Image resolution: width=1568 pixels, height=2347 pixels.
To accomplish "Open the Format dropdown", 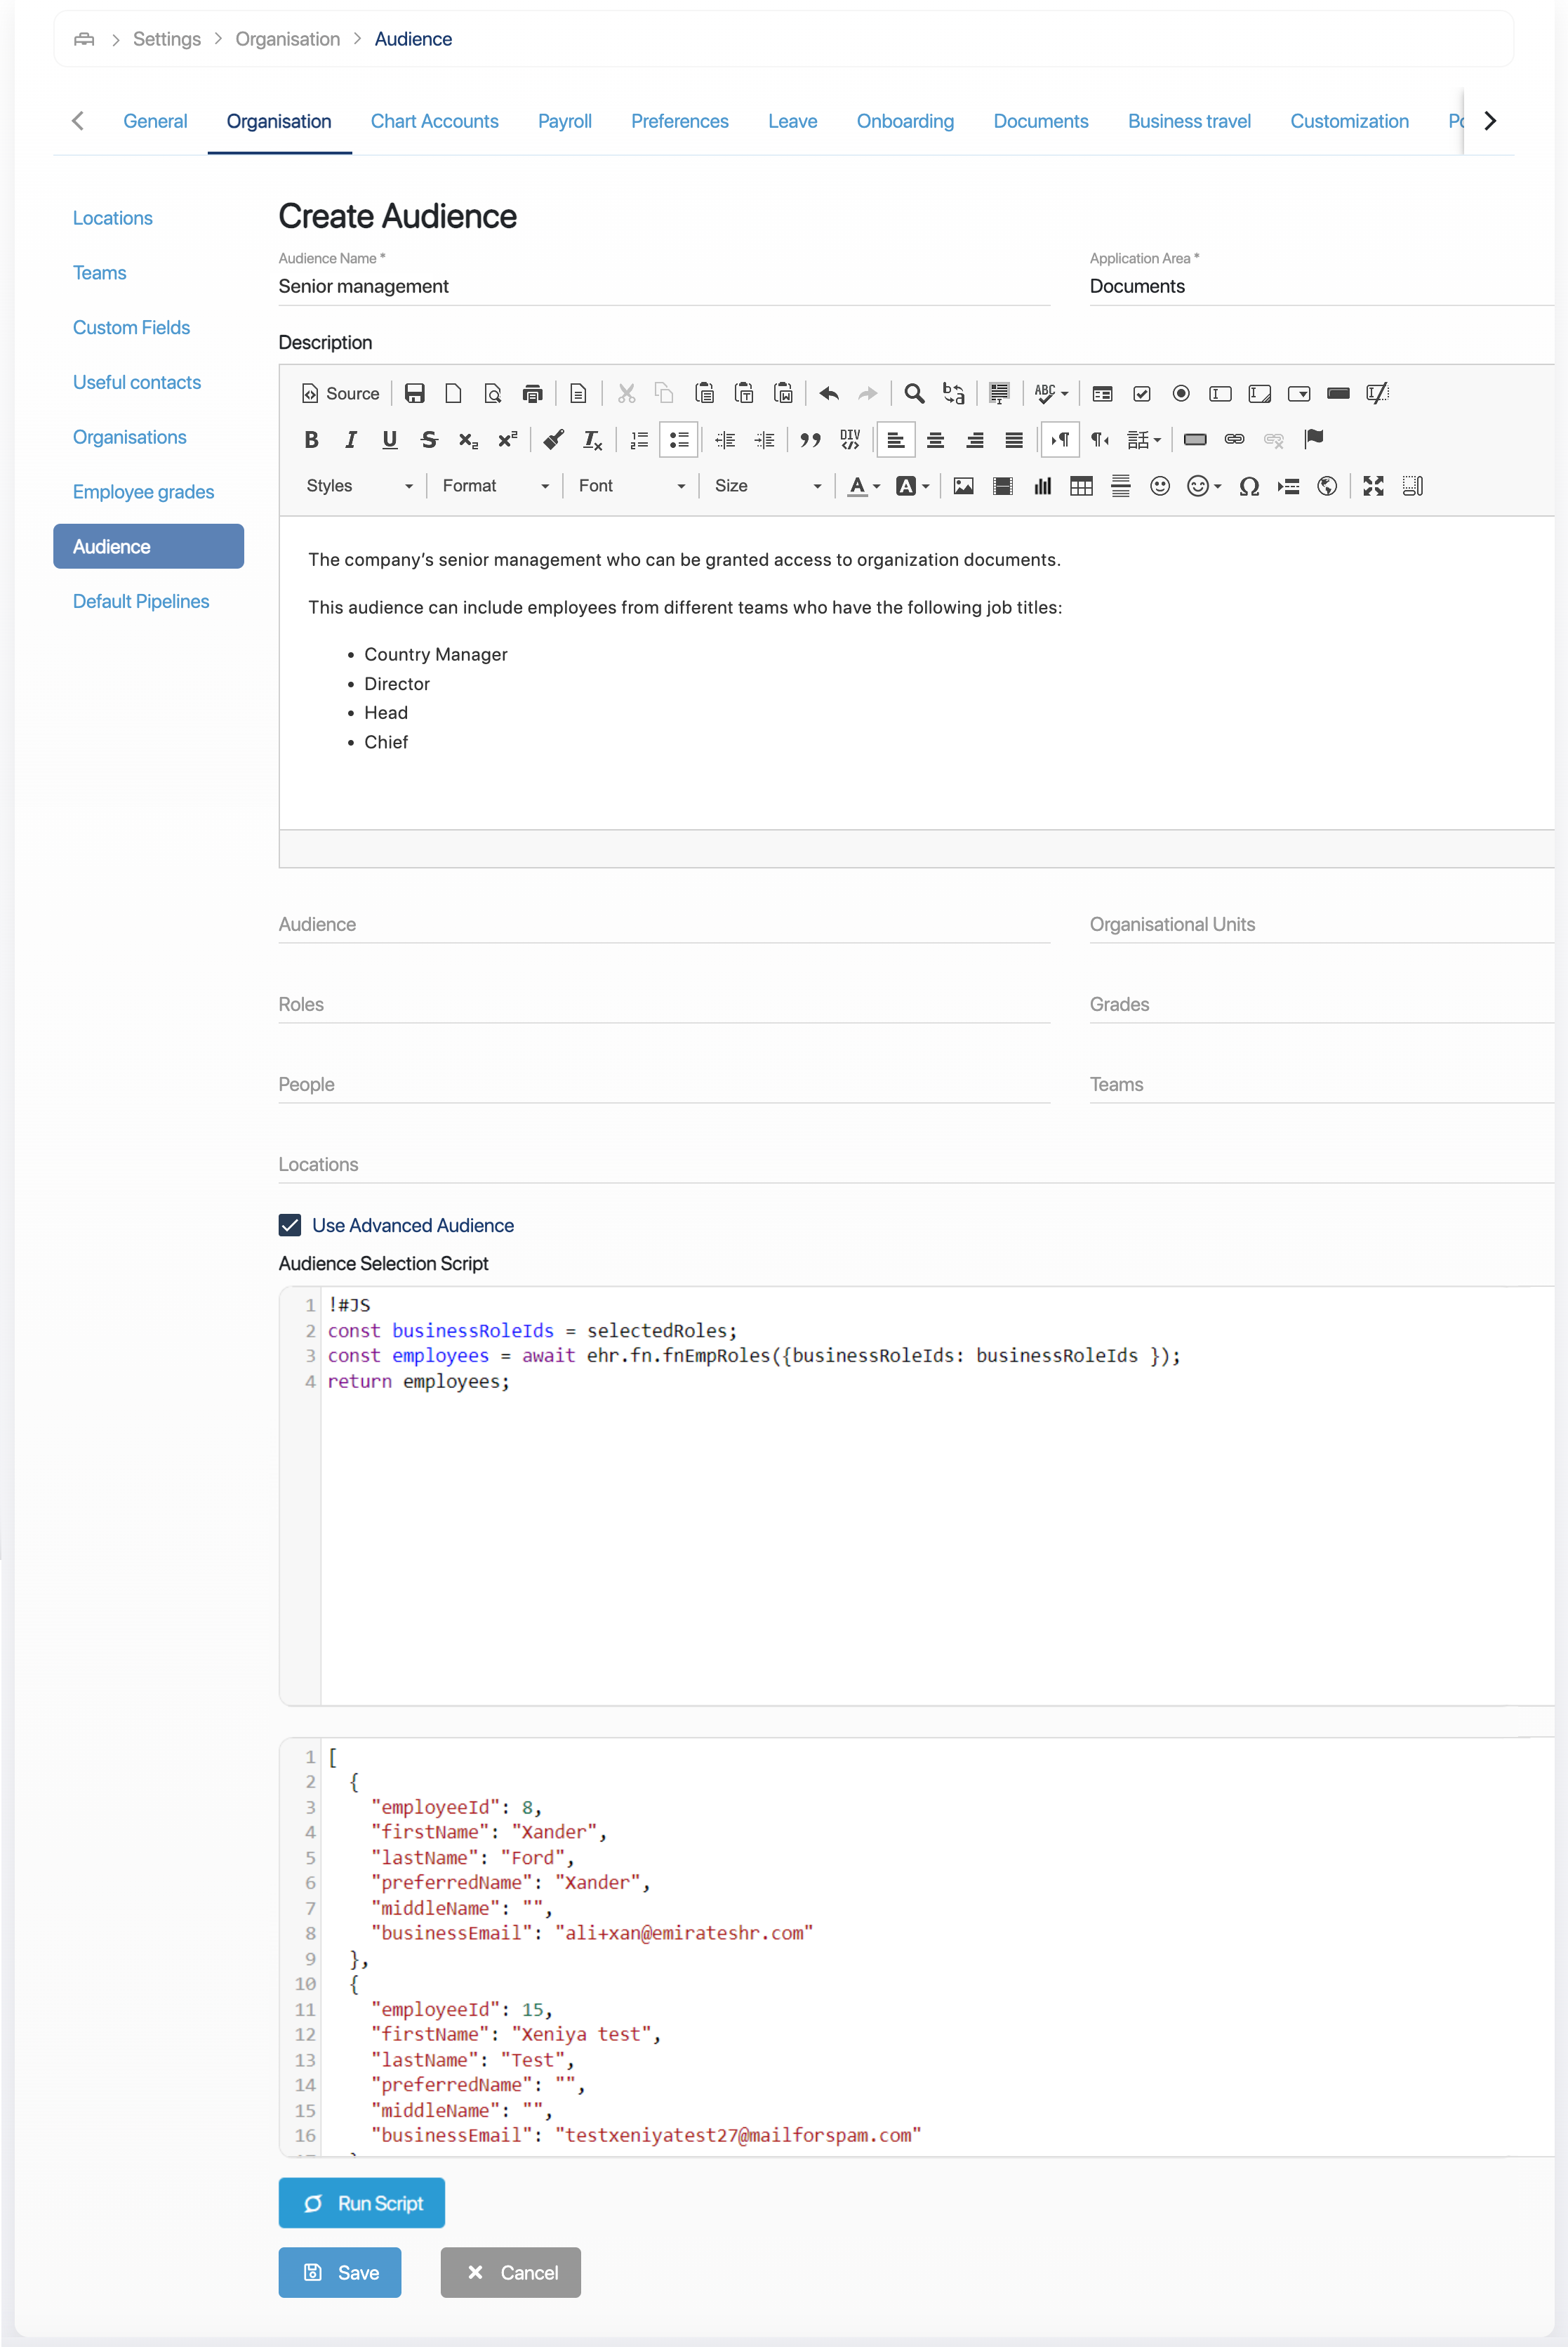I will click(496, 485).
